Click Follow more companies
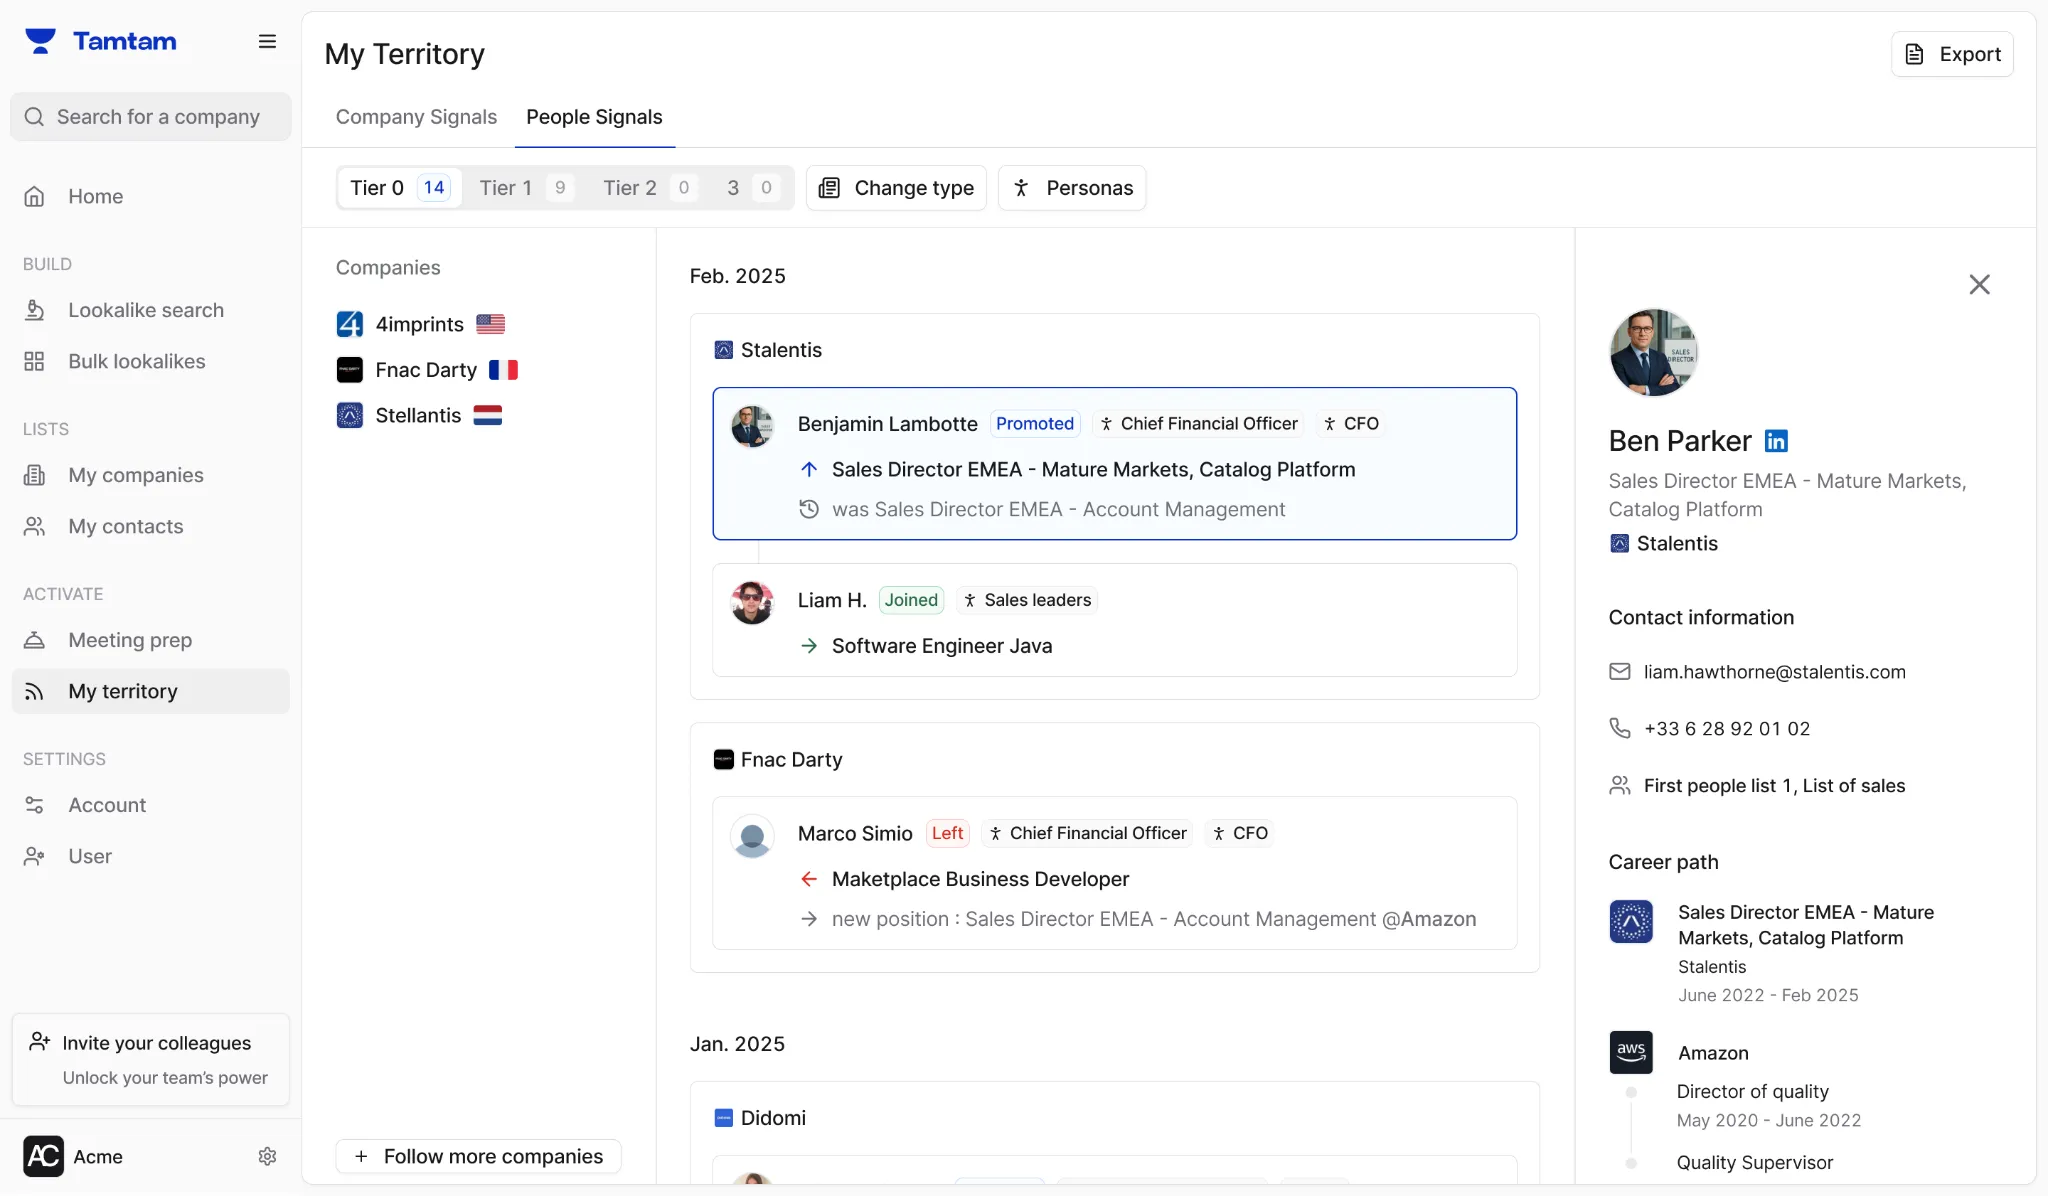Screen dimensions: 2048x1196 coord(478,1156)
